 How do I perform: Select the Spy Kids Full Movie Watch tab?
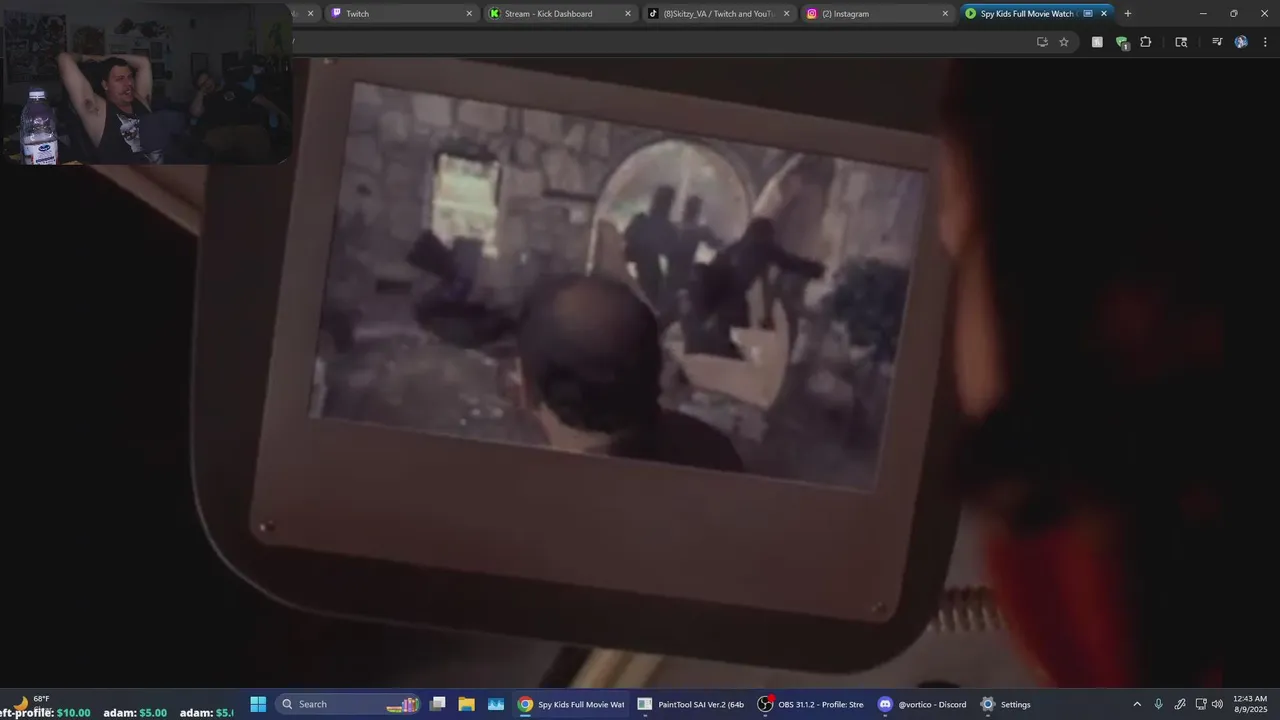(1036, 14)
